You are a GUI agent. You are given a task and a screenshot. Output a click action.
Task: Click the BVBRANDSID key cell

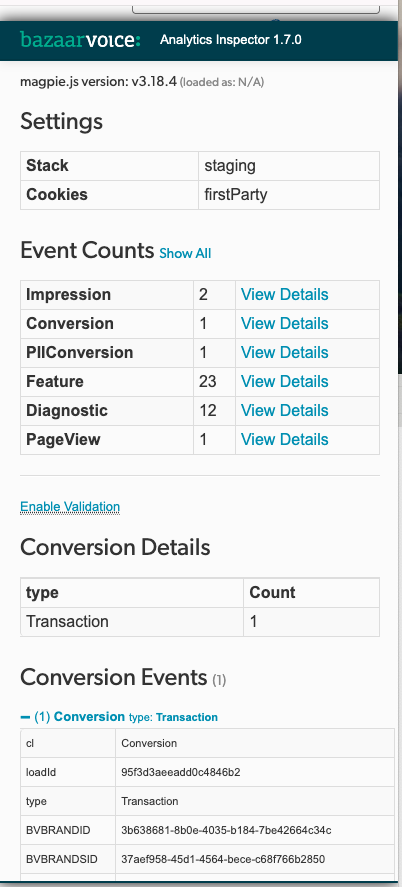coord(68,859)
